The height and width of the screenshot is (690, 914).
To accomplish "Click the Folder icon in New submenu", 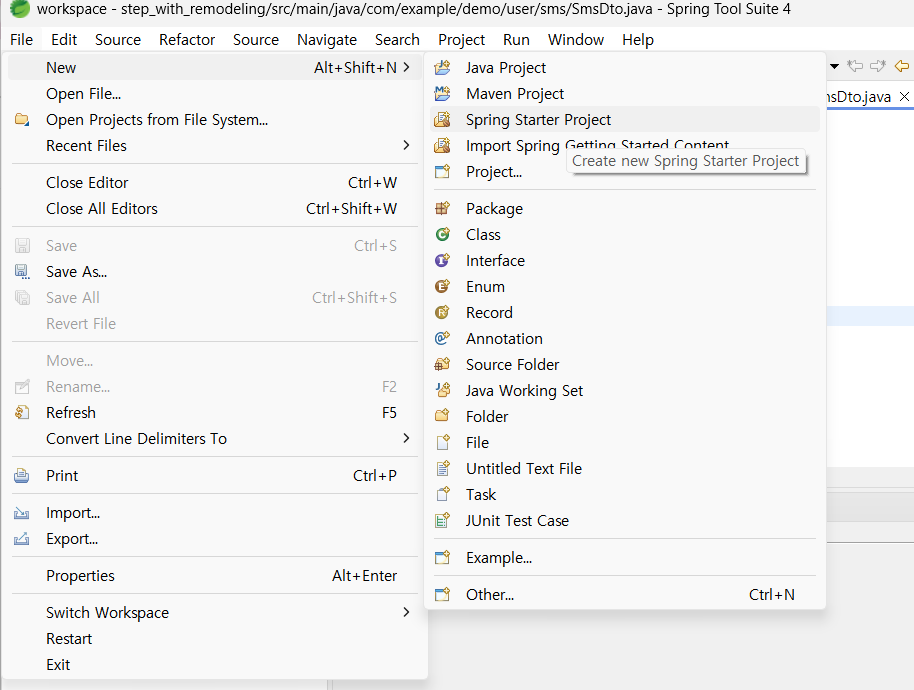I will click(442, 416).
